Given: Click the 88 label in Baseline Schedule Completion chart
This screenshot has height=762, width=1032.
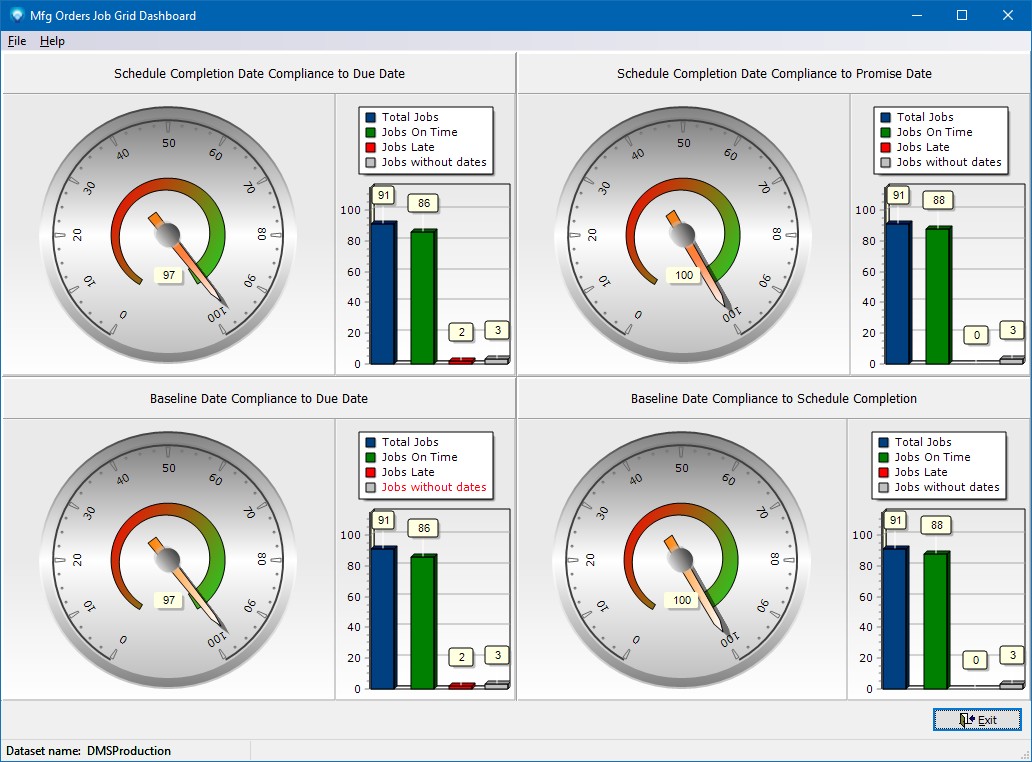Looking at the screenshot, I should 936,525.
